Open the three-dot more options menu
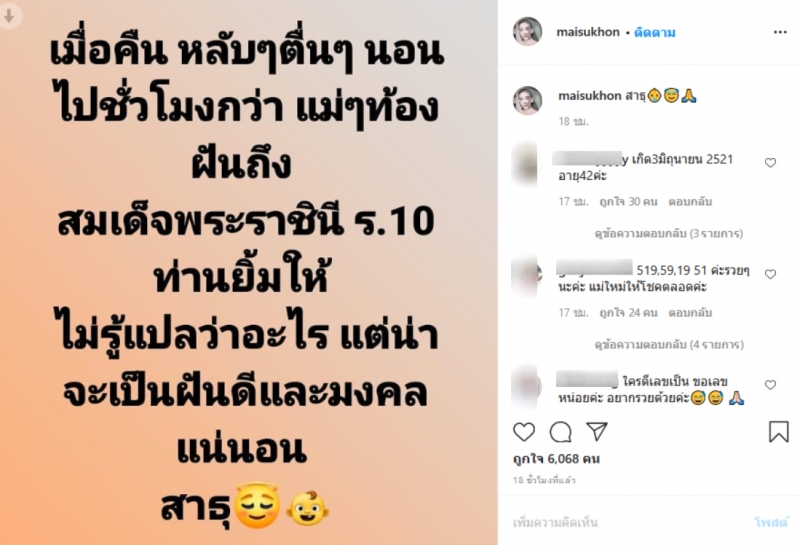800x545 pixels. point(780,32)
